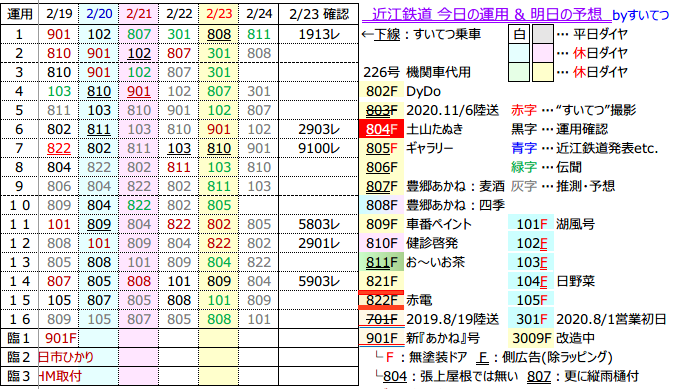Viewport: 676px width, 389px height.
Task: Click the 3009F 改造中 cell
Action: click(x=532, y=338)
